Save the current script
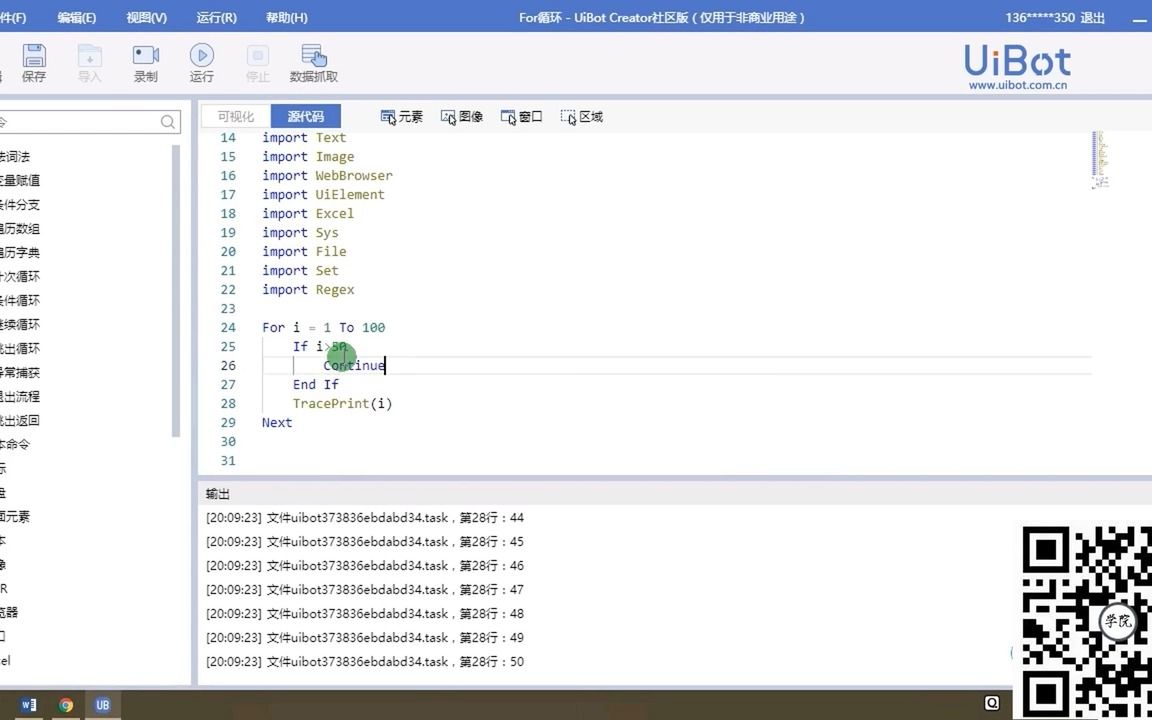The height and width of the screenshot is (720, 1152). pos(33,62)
